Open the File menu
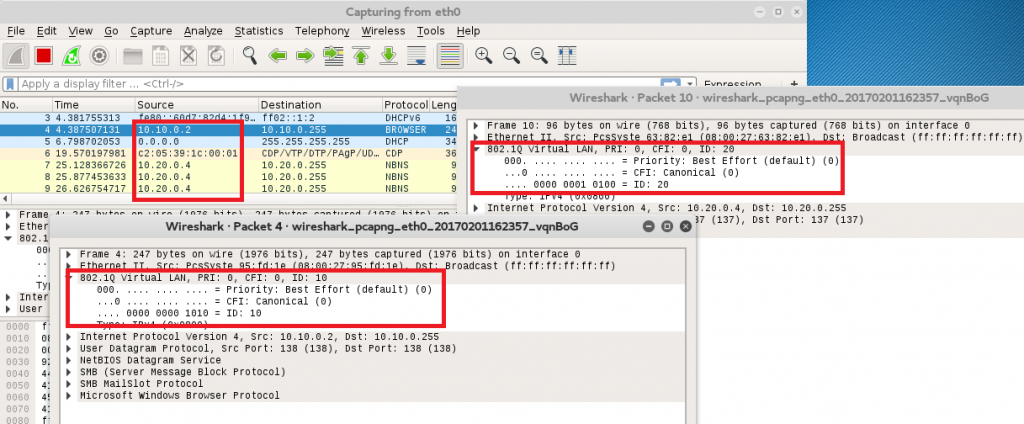The width and height of the screenshot is (1024, 424). (x=16, y=31)
